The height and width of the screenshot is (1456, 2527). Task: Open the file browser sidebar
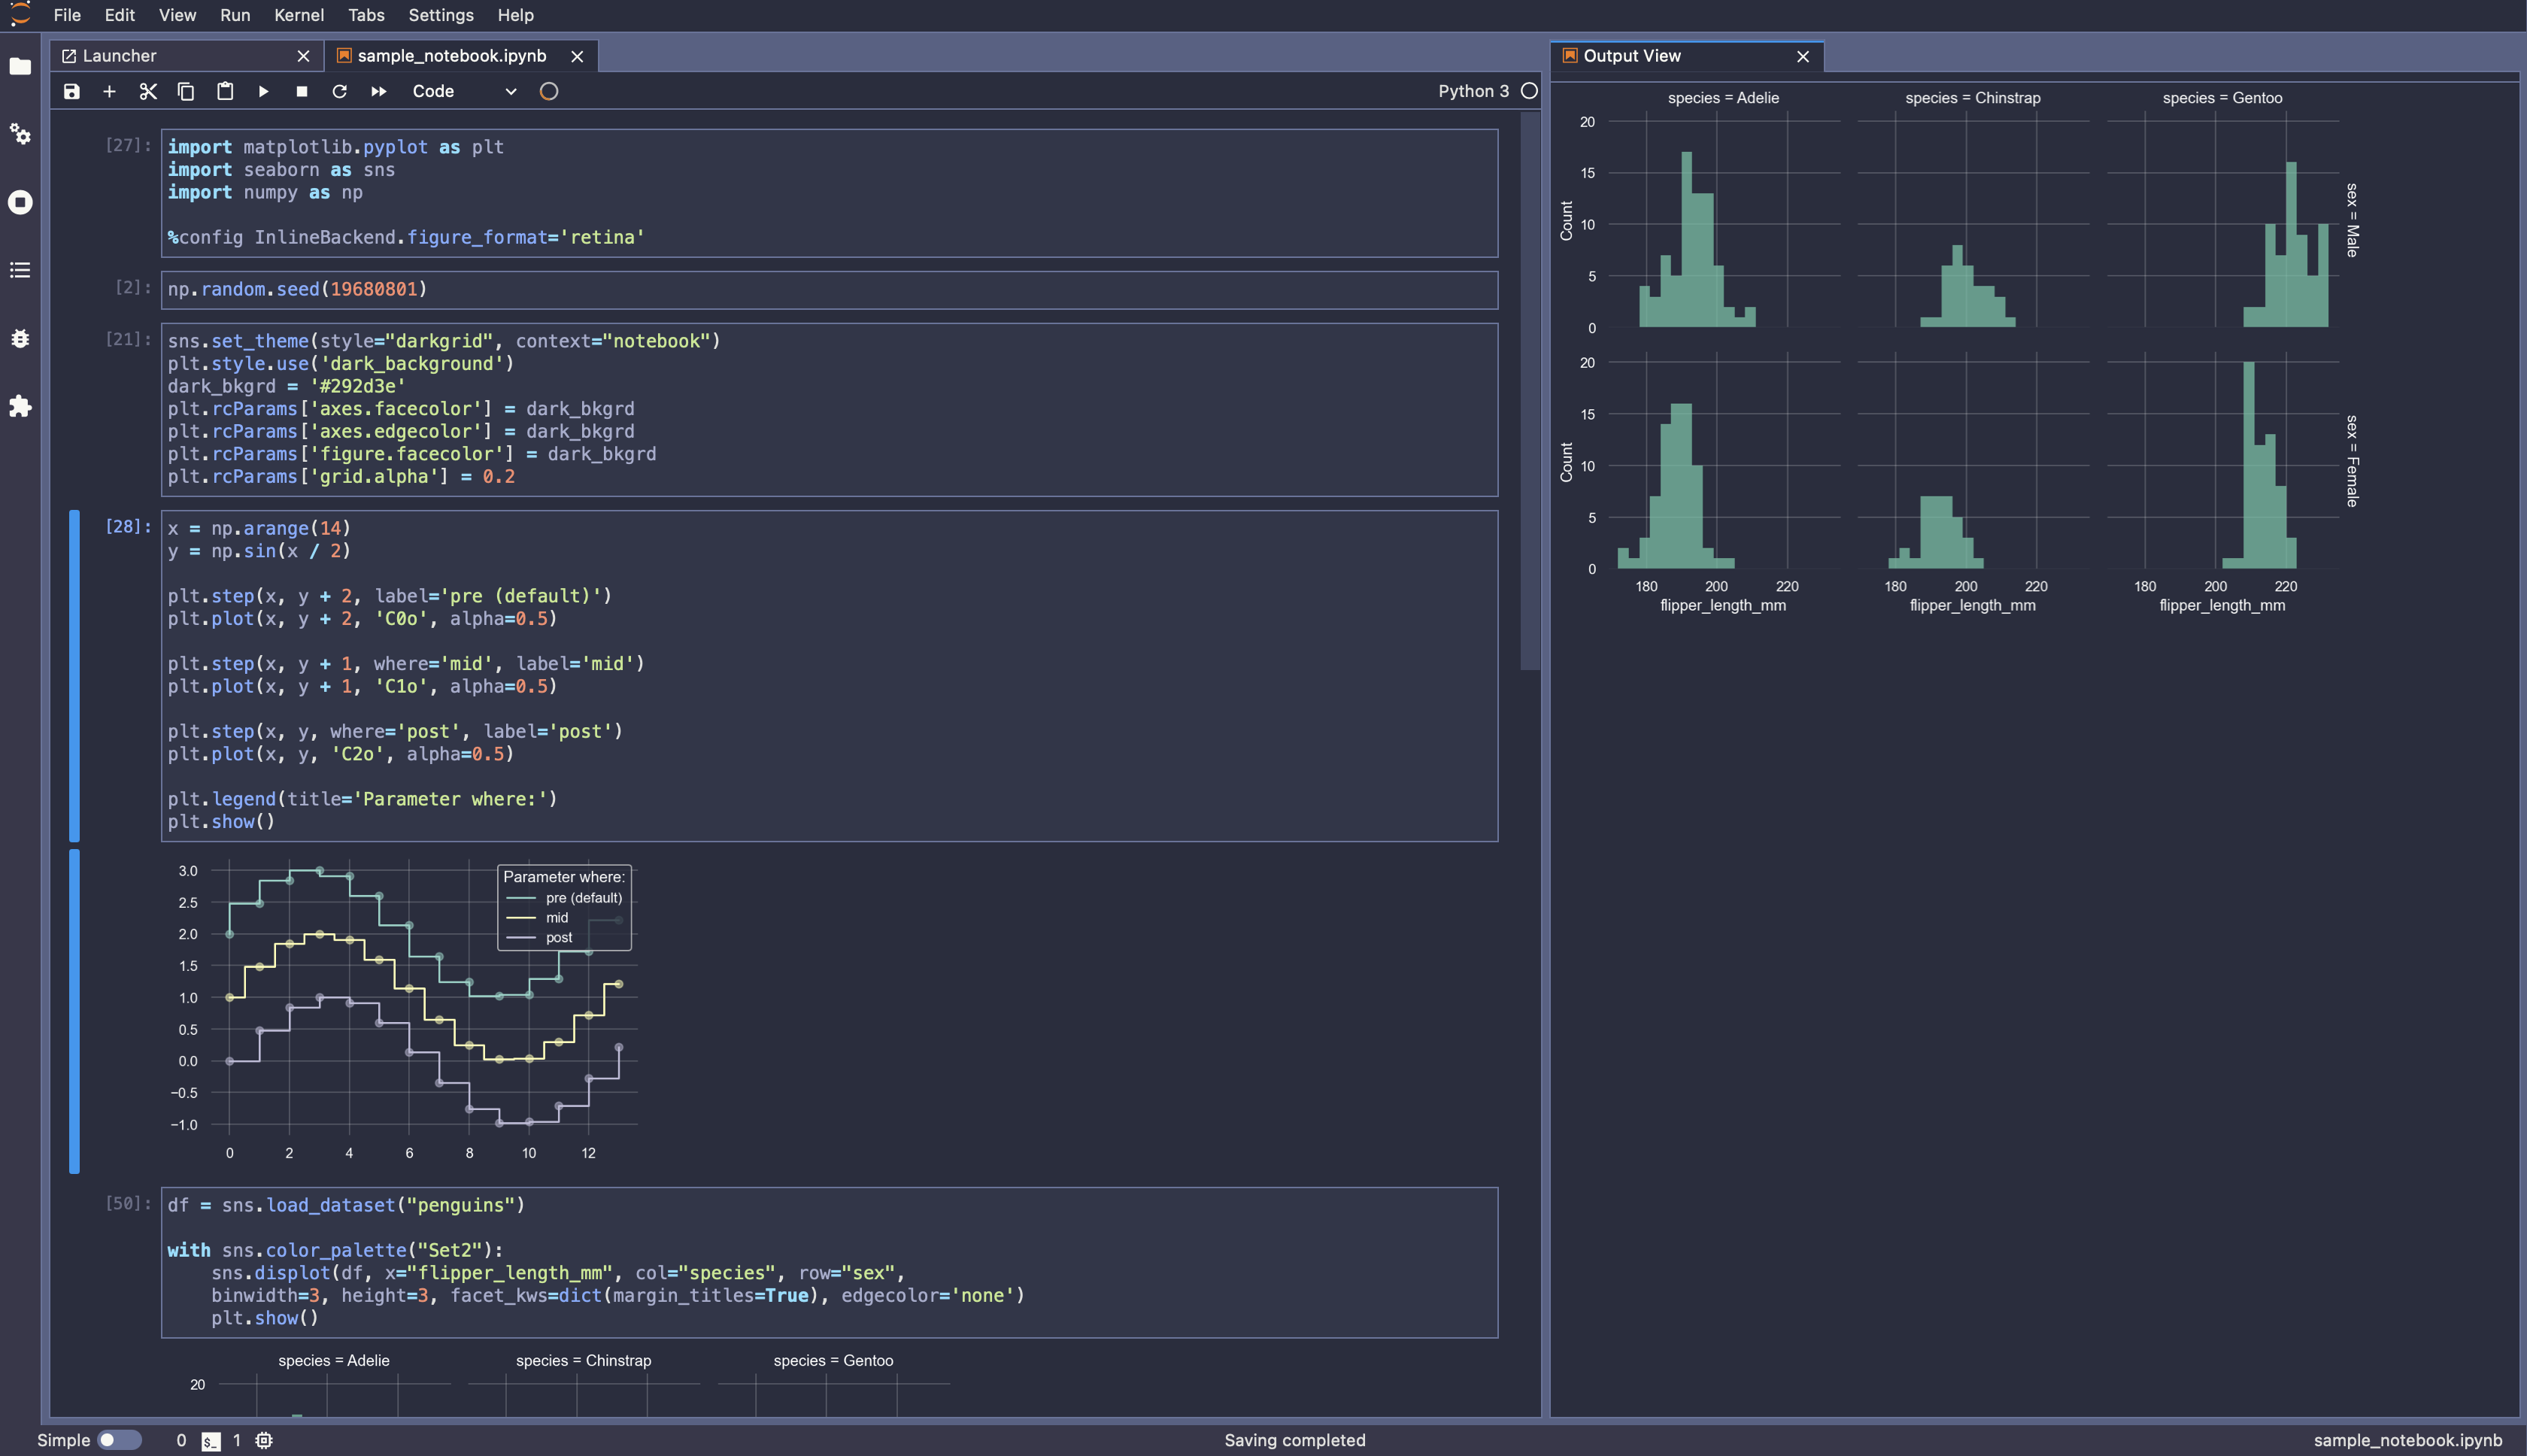tap(20, 66)
